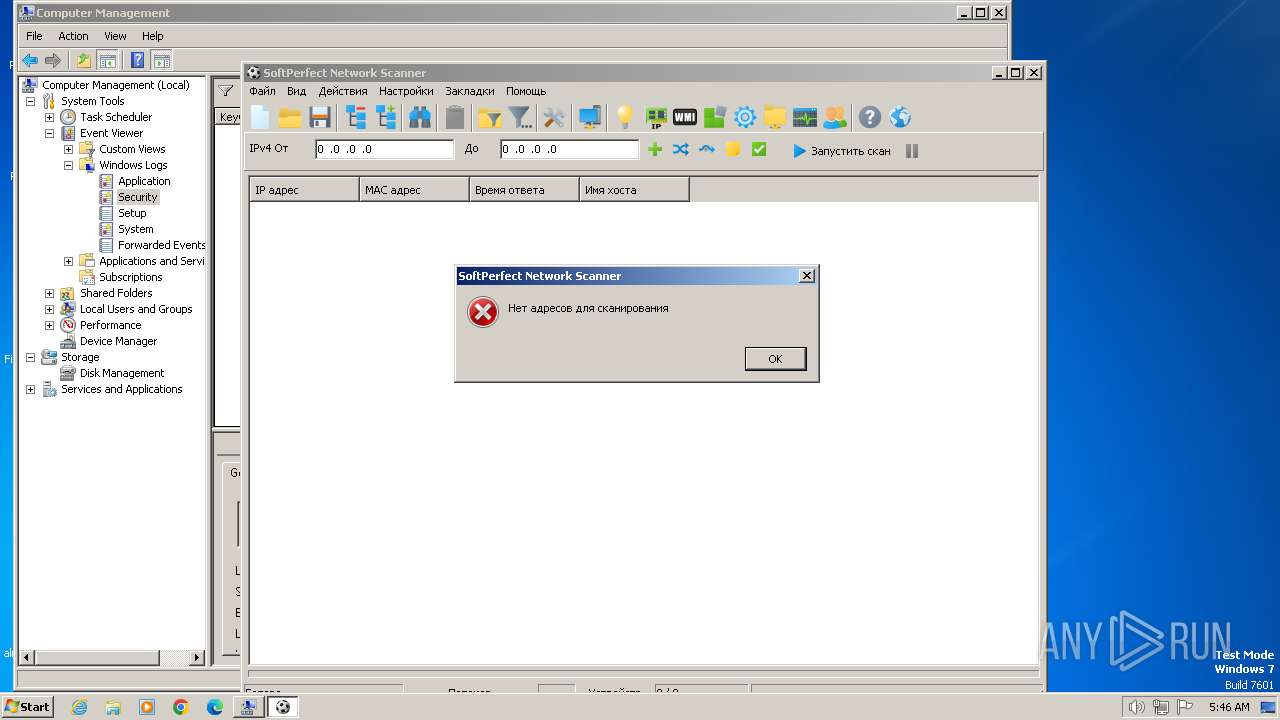Click the folder filter icon
The width and height of the screenshot is (1280, 720).
point(489,118)
